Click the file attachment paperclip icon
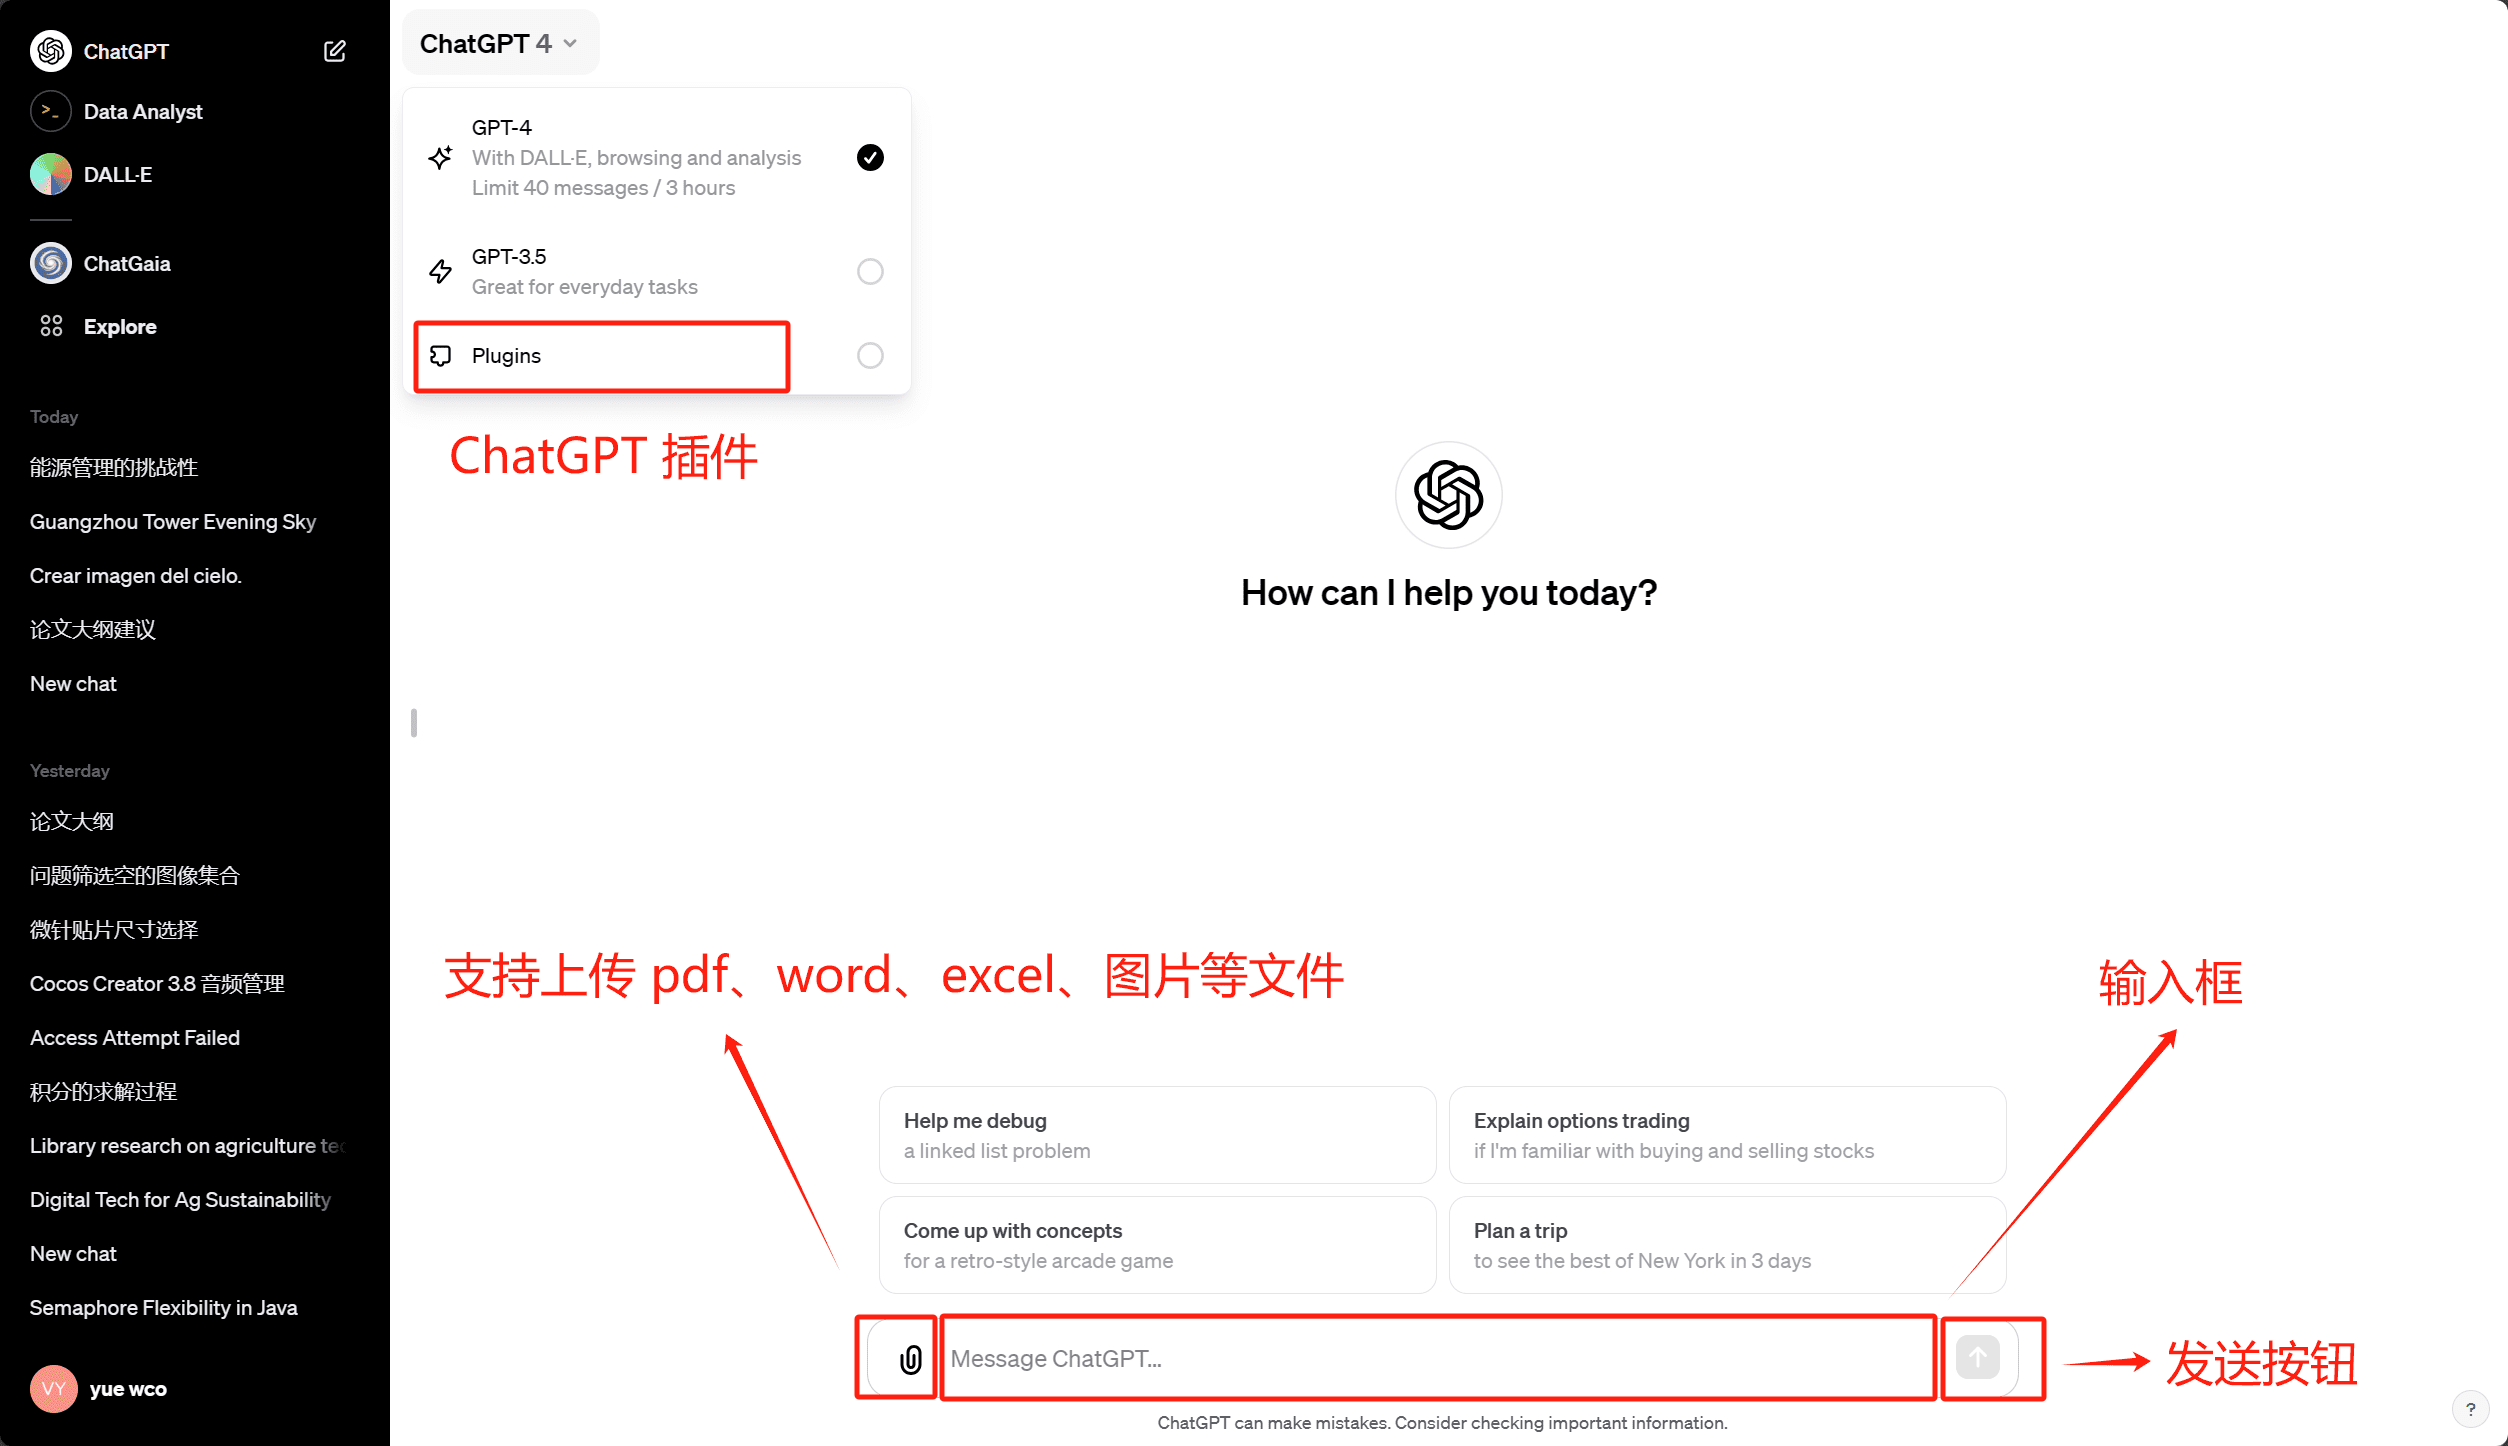The image size is (2508, 1446). (x=908, y=1358)
